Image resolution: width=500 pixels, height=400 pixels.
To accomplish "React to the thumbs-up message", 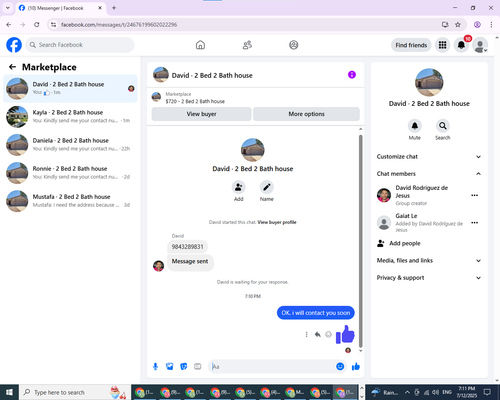I will pyautogui.click(x=328, y=334).
